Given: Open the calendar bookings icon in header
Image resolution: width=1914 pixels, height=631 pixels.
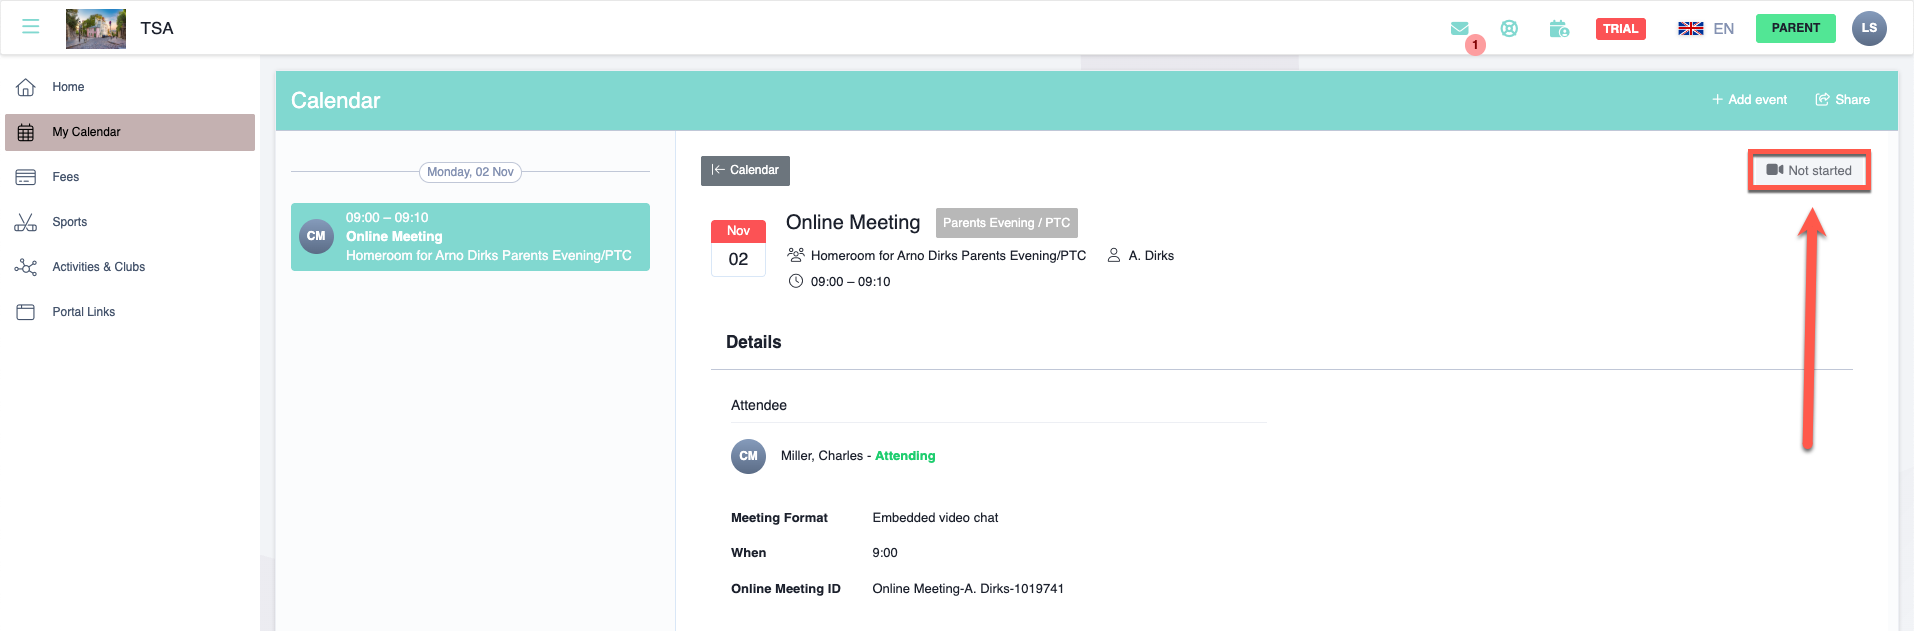Looking at the screenshot, I should tap(1559, 29).
